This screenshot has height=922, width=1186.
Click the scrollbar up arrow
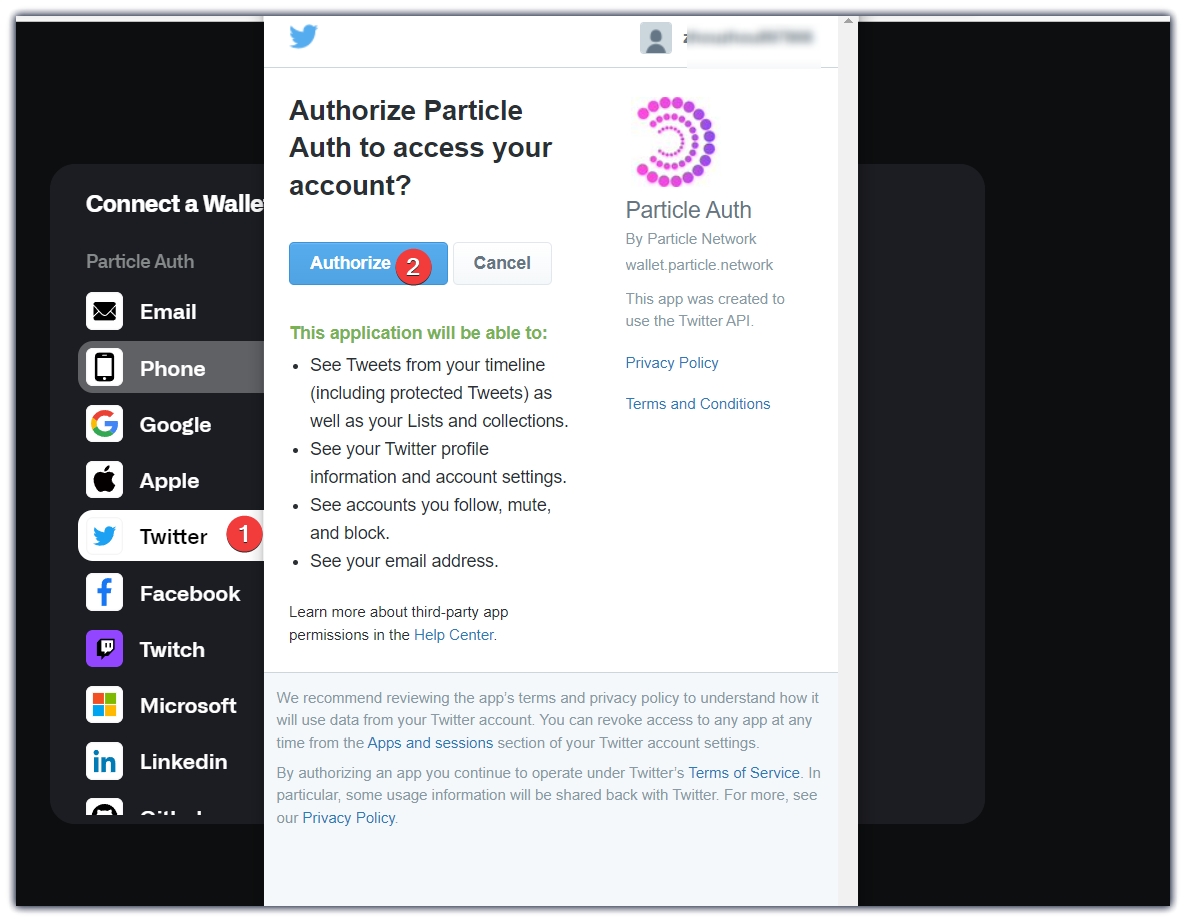point(848,21)
